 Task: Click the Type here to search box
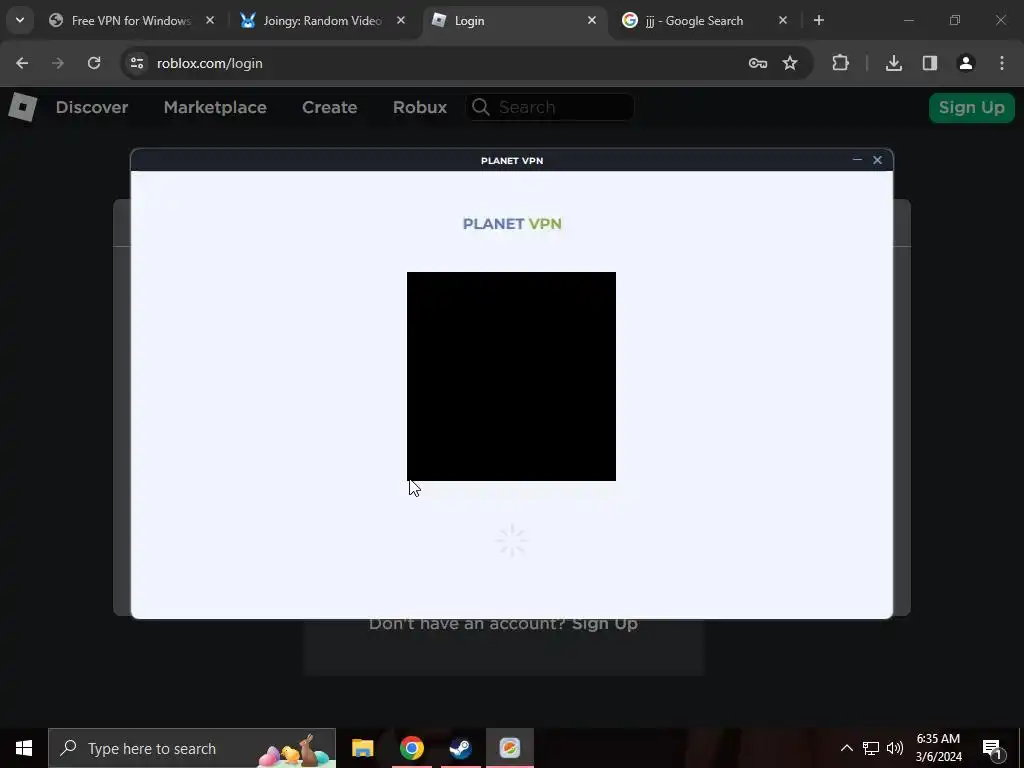[x=192, y=748]
